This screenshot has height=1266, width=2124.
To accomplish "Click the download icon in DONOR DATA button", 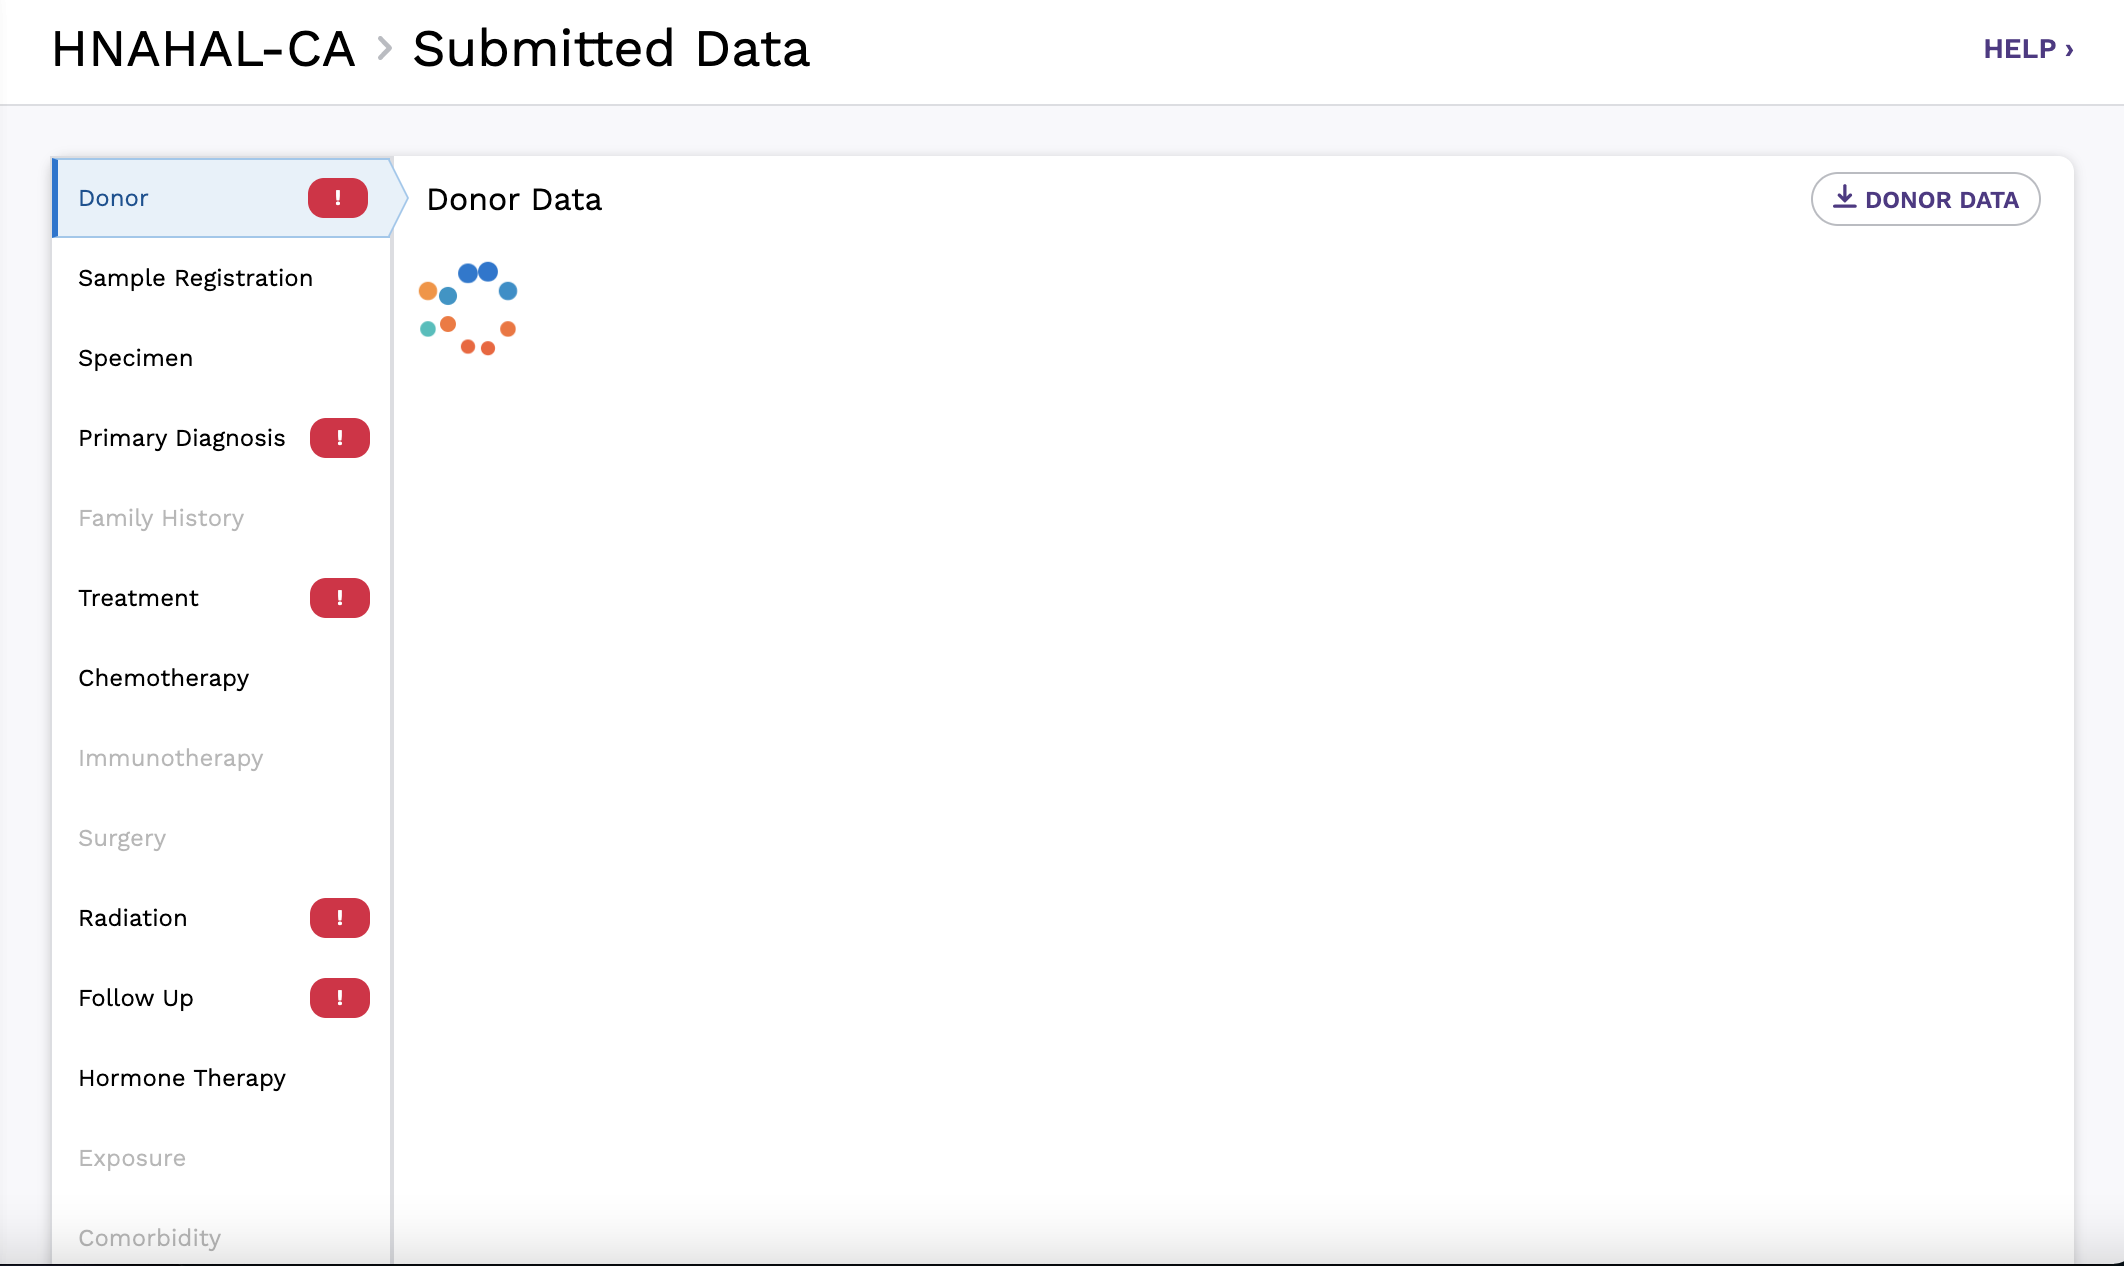I will (x=1844, y=197).
